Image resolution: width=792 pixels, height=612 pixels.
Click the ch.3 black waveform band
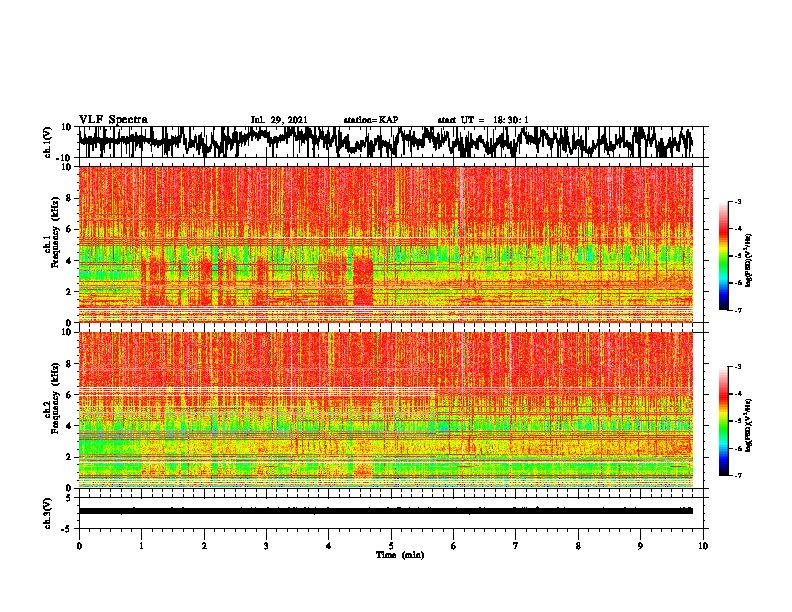point(385,511)
